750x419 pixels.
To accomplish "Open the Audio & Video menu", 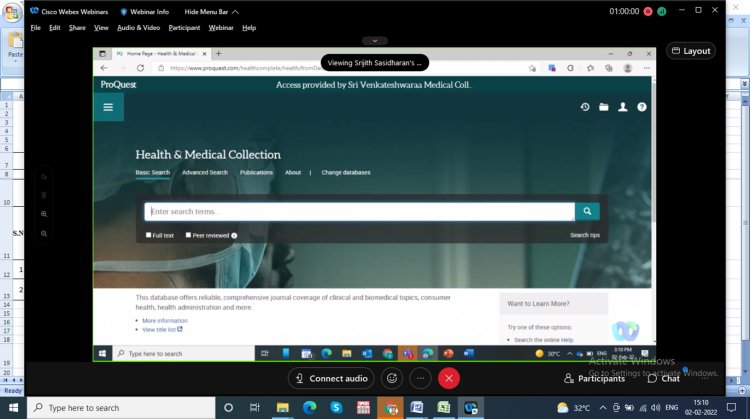I will [138, 28].
